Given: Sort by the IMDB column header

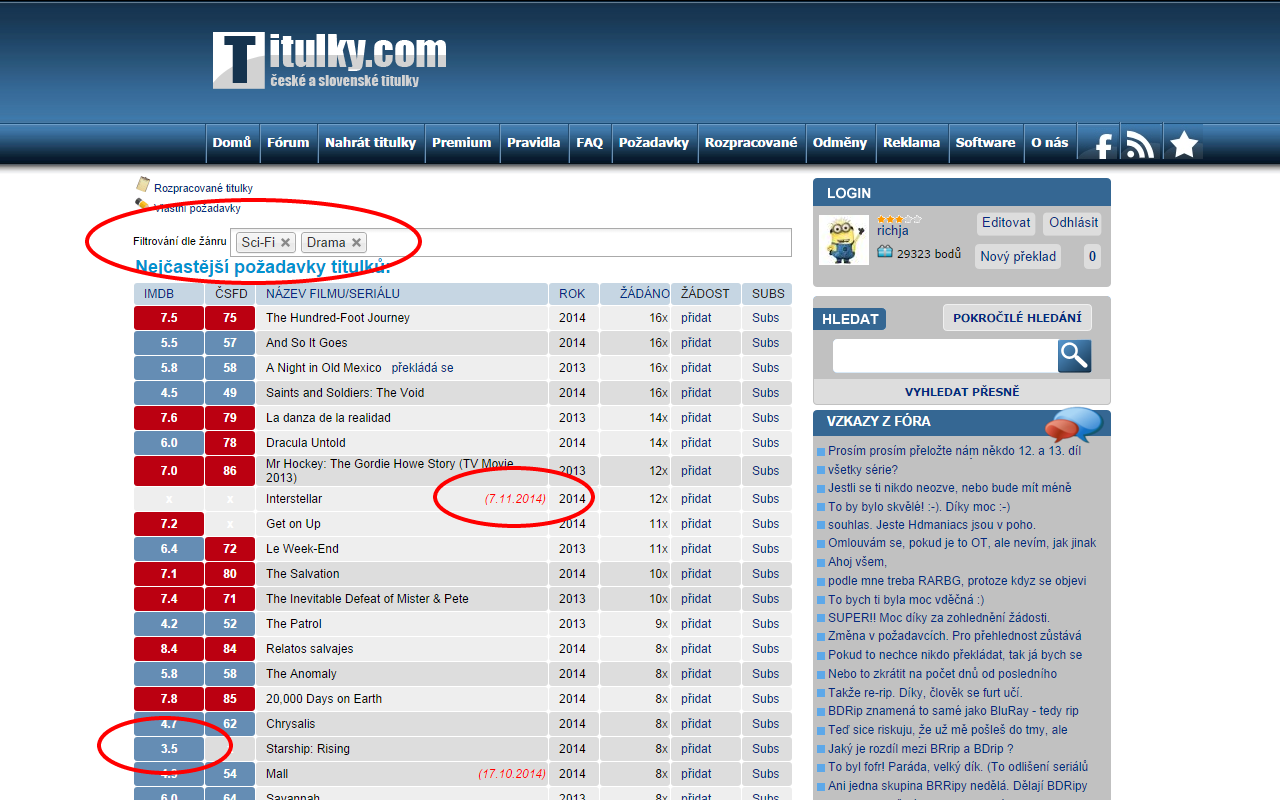Looking at the screenshot, I should 168,294.
